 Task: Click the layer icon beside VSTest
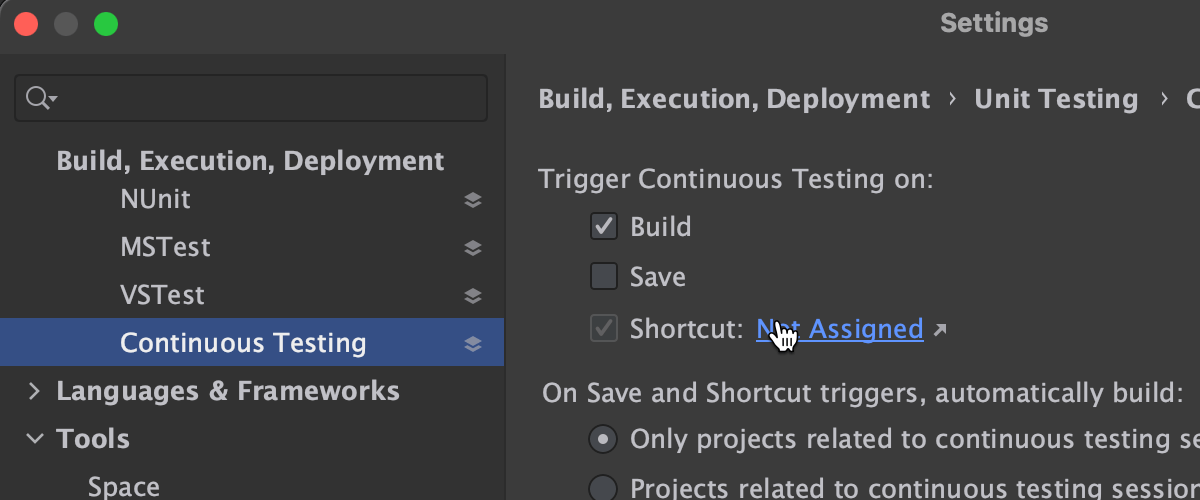pos(473,296)
